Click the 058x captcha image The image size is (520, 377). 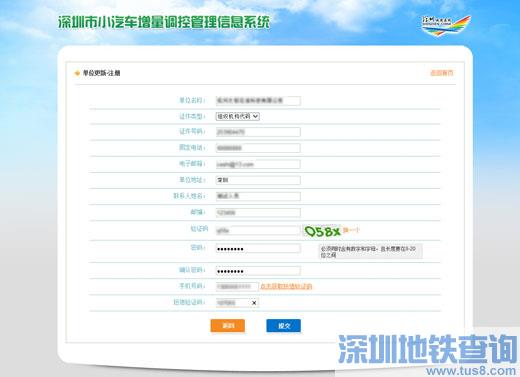pos(322,231)
